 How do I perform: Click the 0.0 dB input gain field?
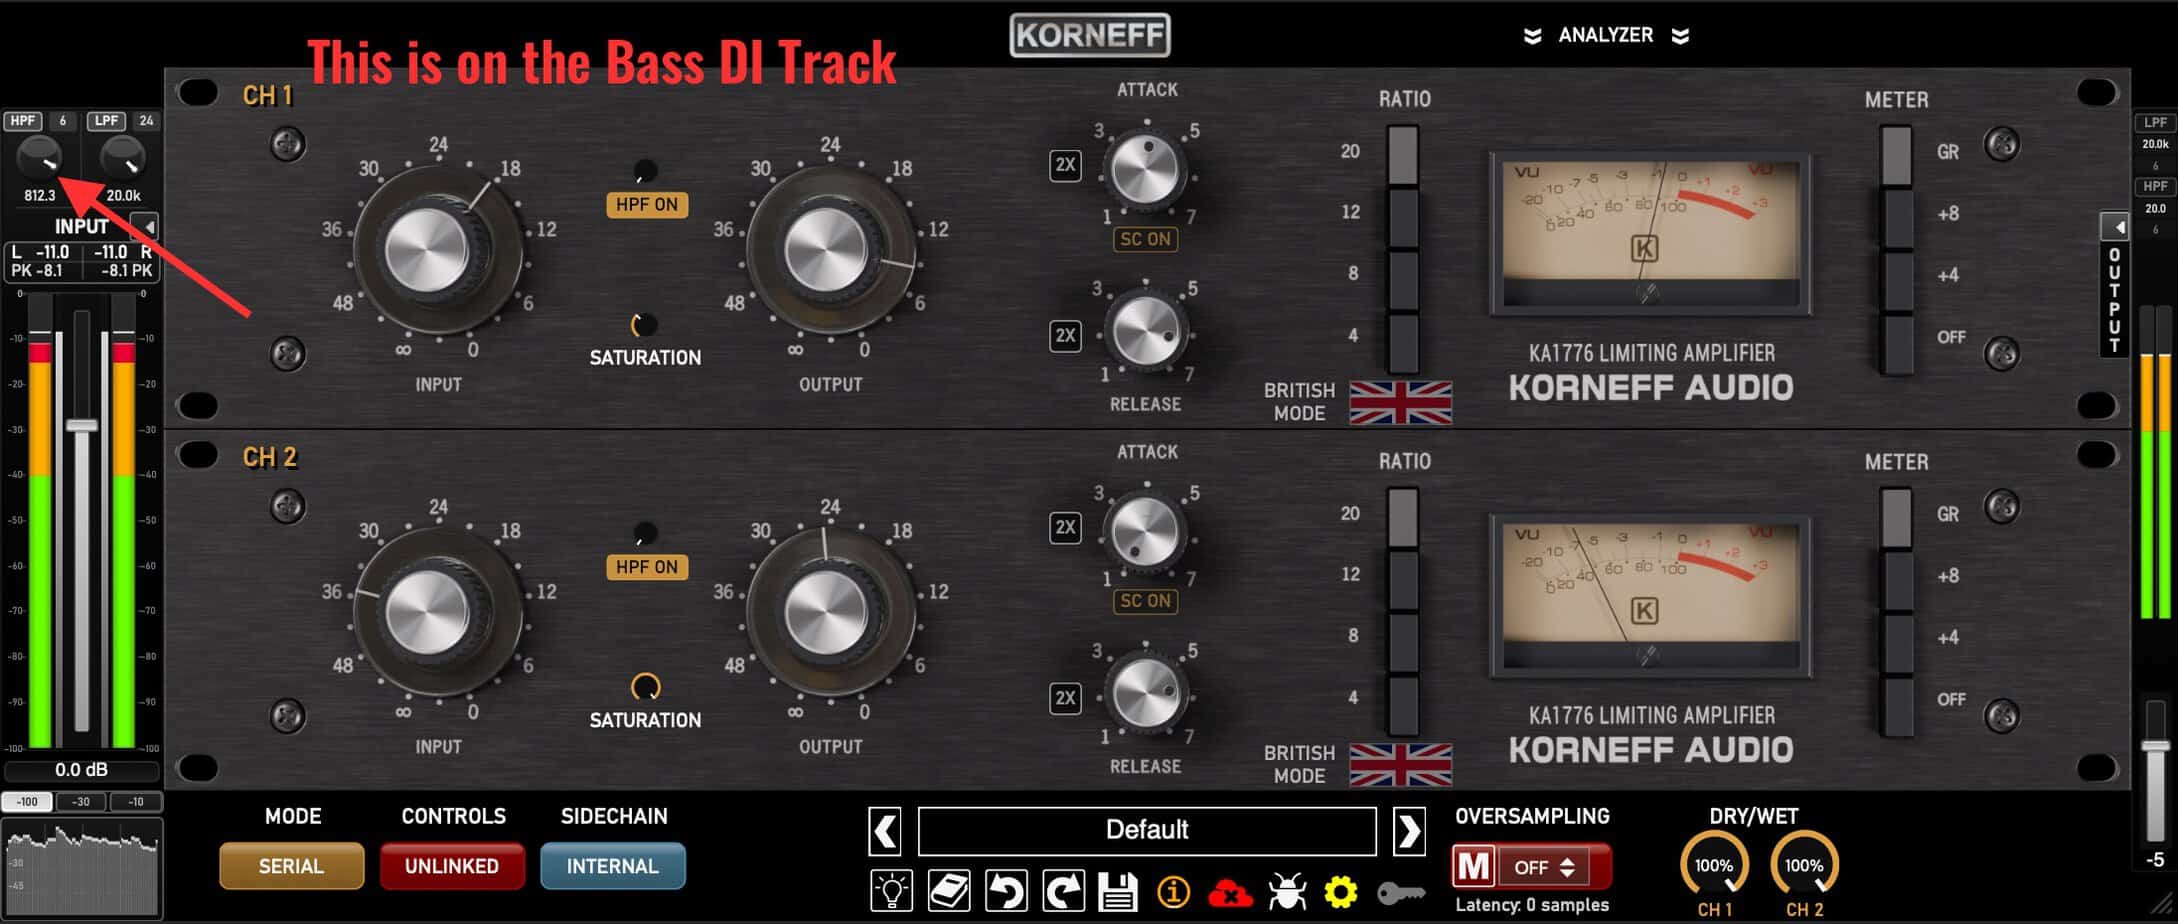click(81, 770)
